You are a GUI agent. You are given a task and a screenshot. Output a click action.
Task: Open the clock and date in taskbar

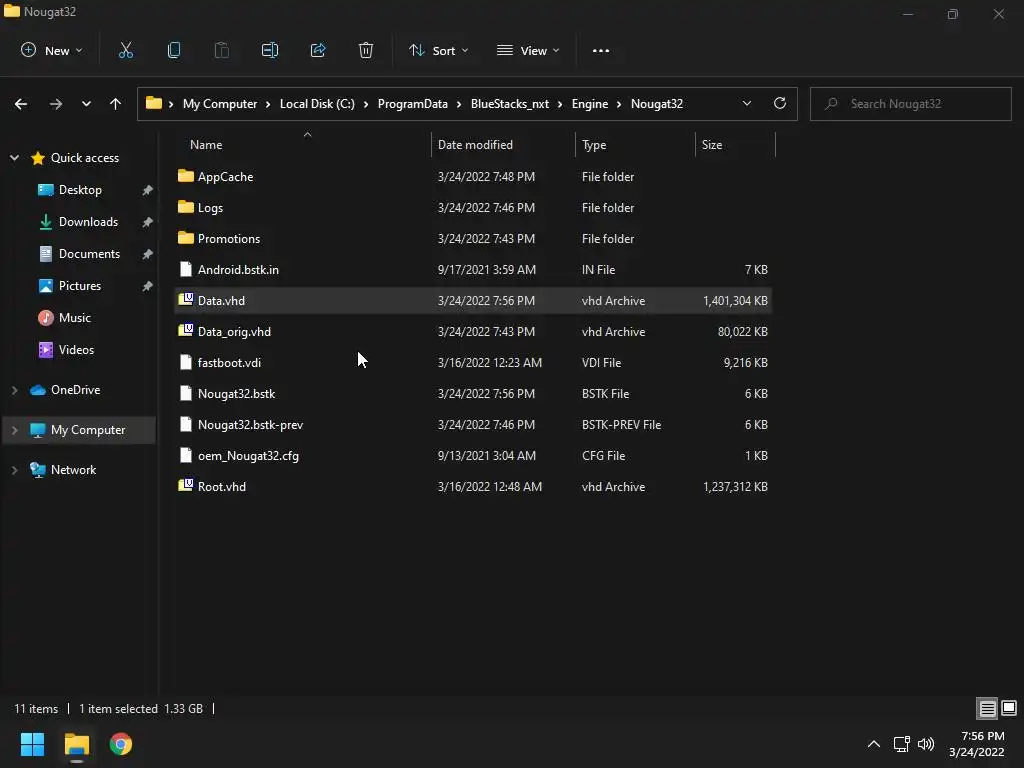pos(977,744)
